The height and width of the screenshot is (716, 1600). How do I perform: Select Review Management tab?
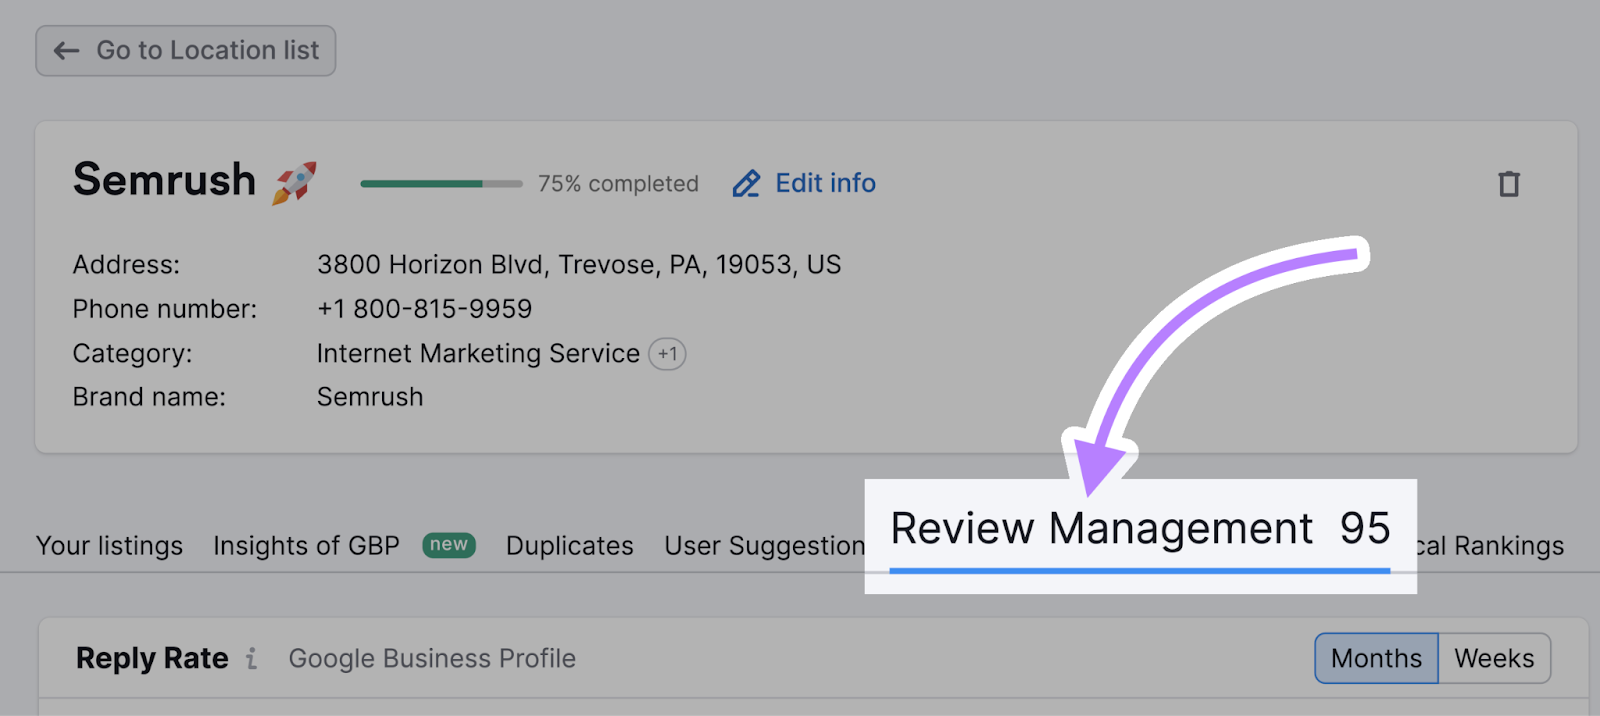coord(1140,530)
